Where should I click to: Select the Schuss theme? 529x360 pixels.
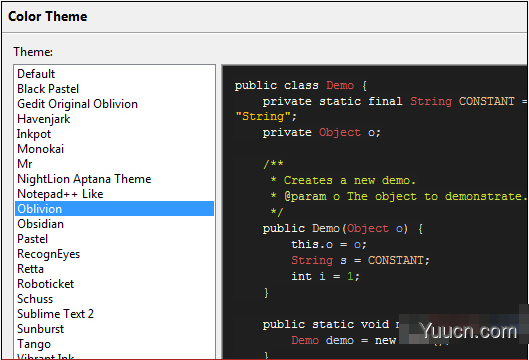click(114, 299)
